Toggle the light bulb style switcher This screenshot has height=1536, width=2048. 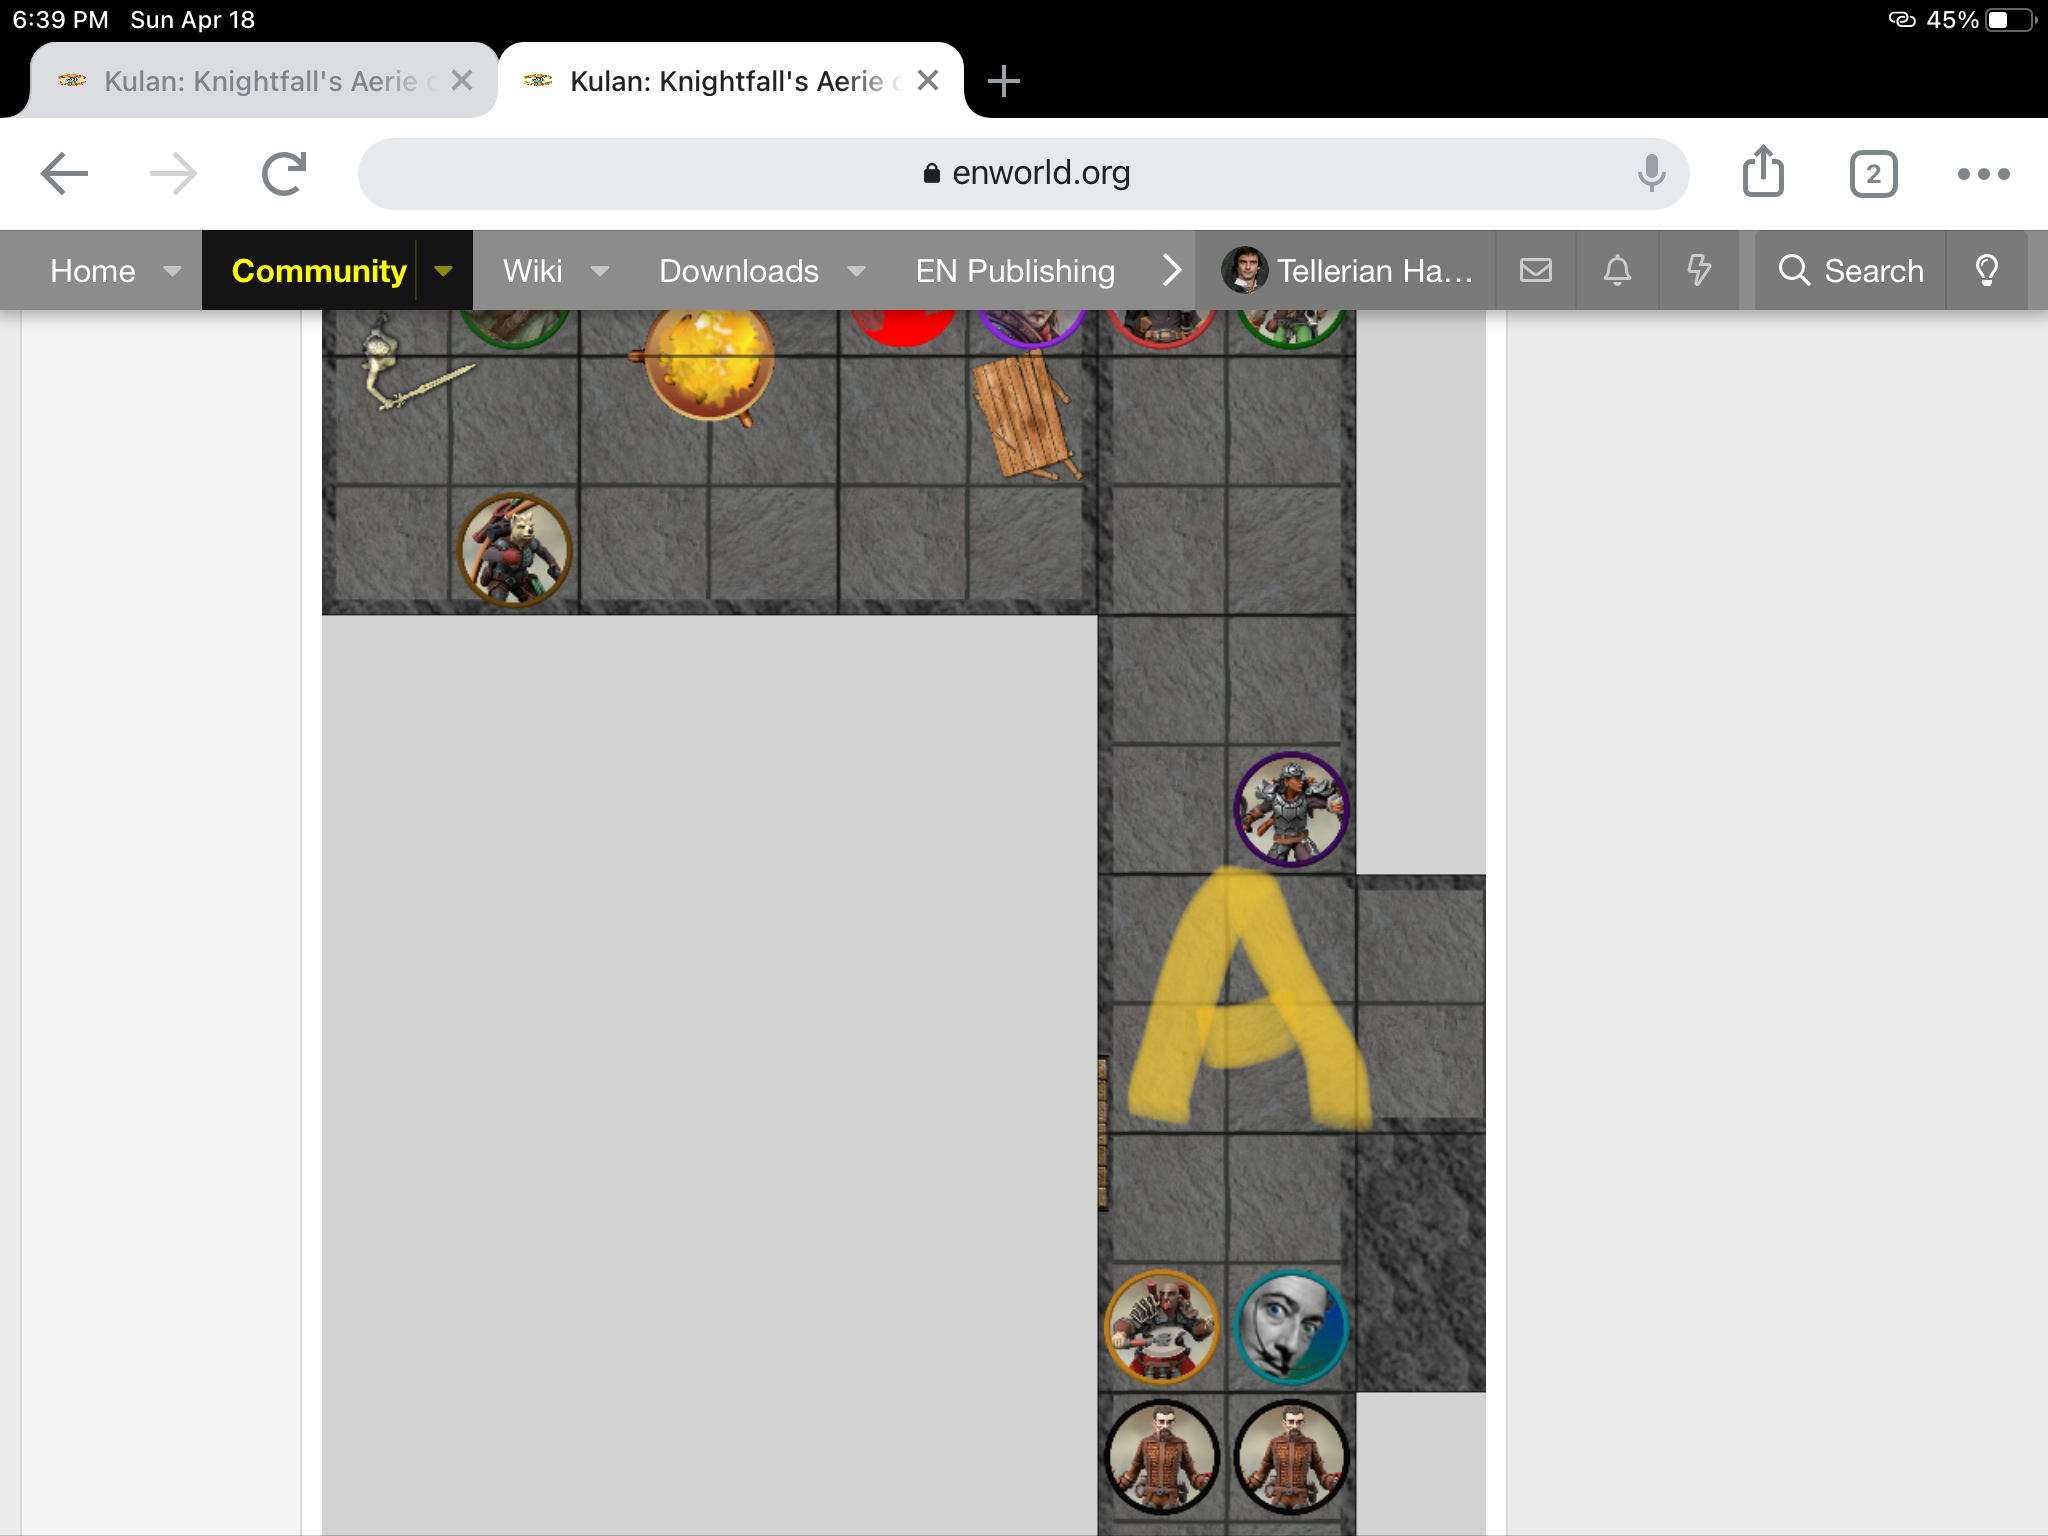click(x=1987, y=270)
